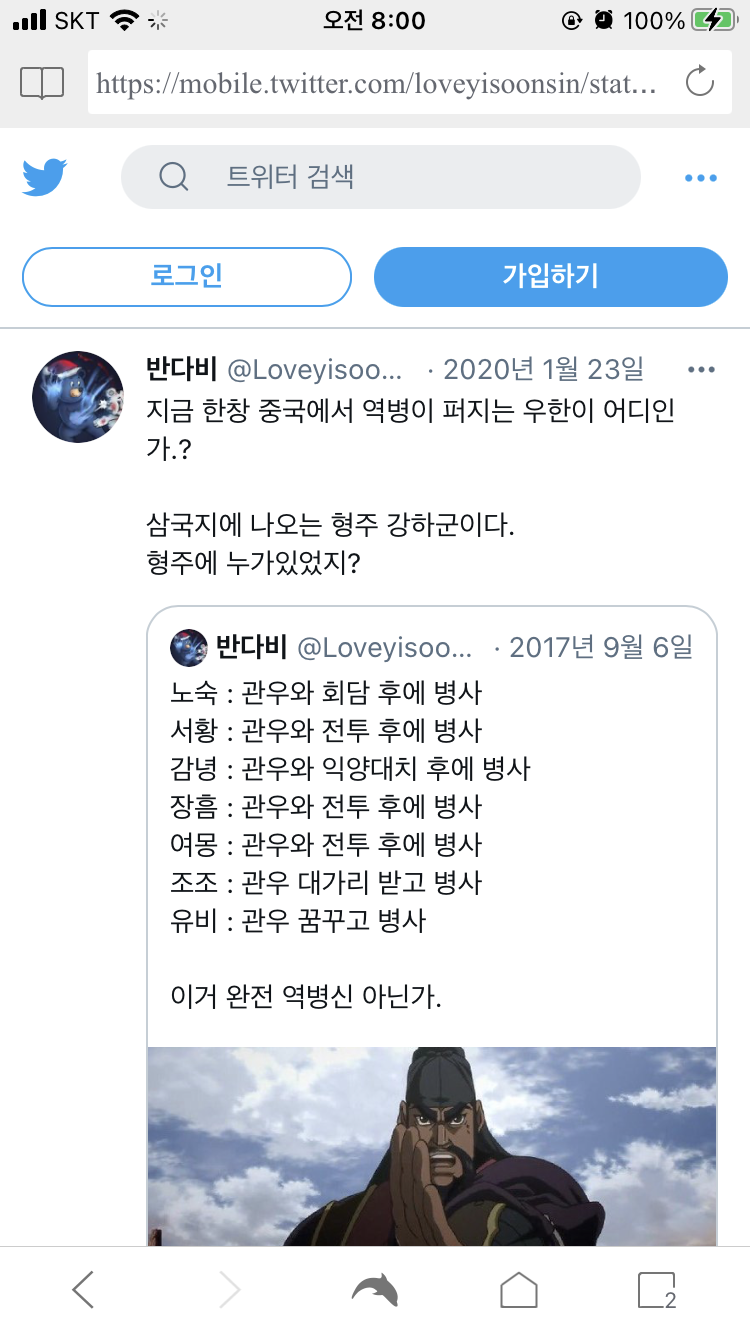The width and height of the screenshot is (750, 1334).
Task: Tap the magnifier icon in search field
Action: pyautogui.click(x=174, y=178)
